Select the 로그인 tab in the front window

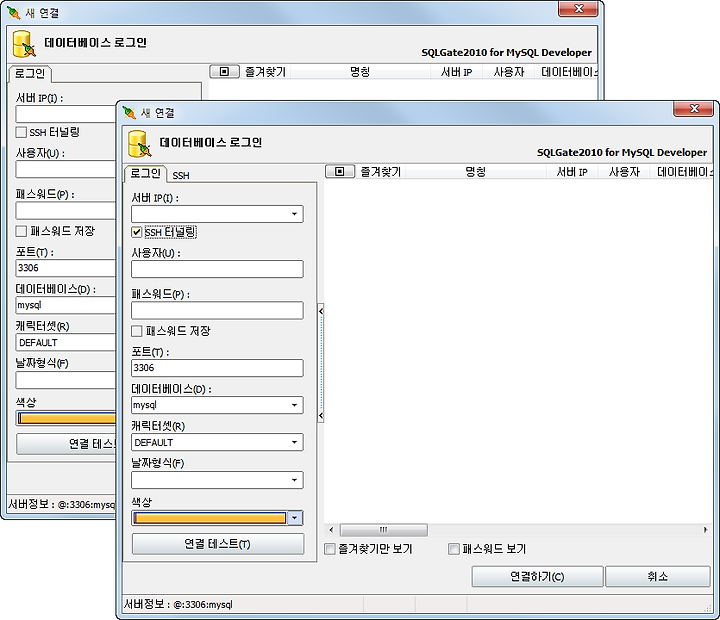click(x=145, y=174)
